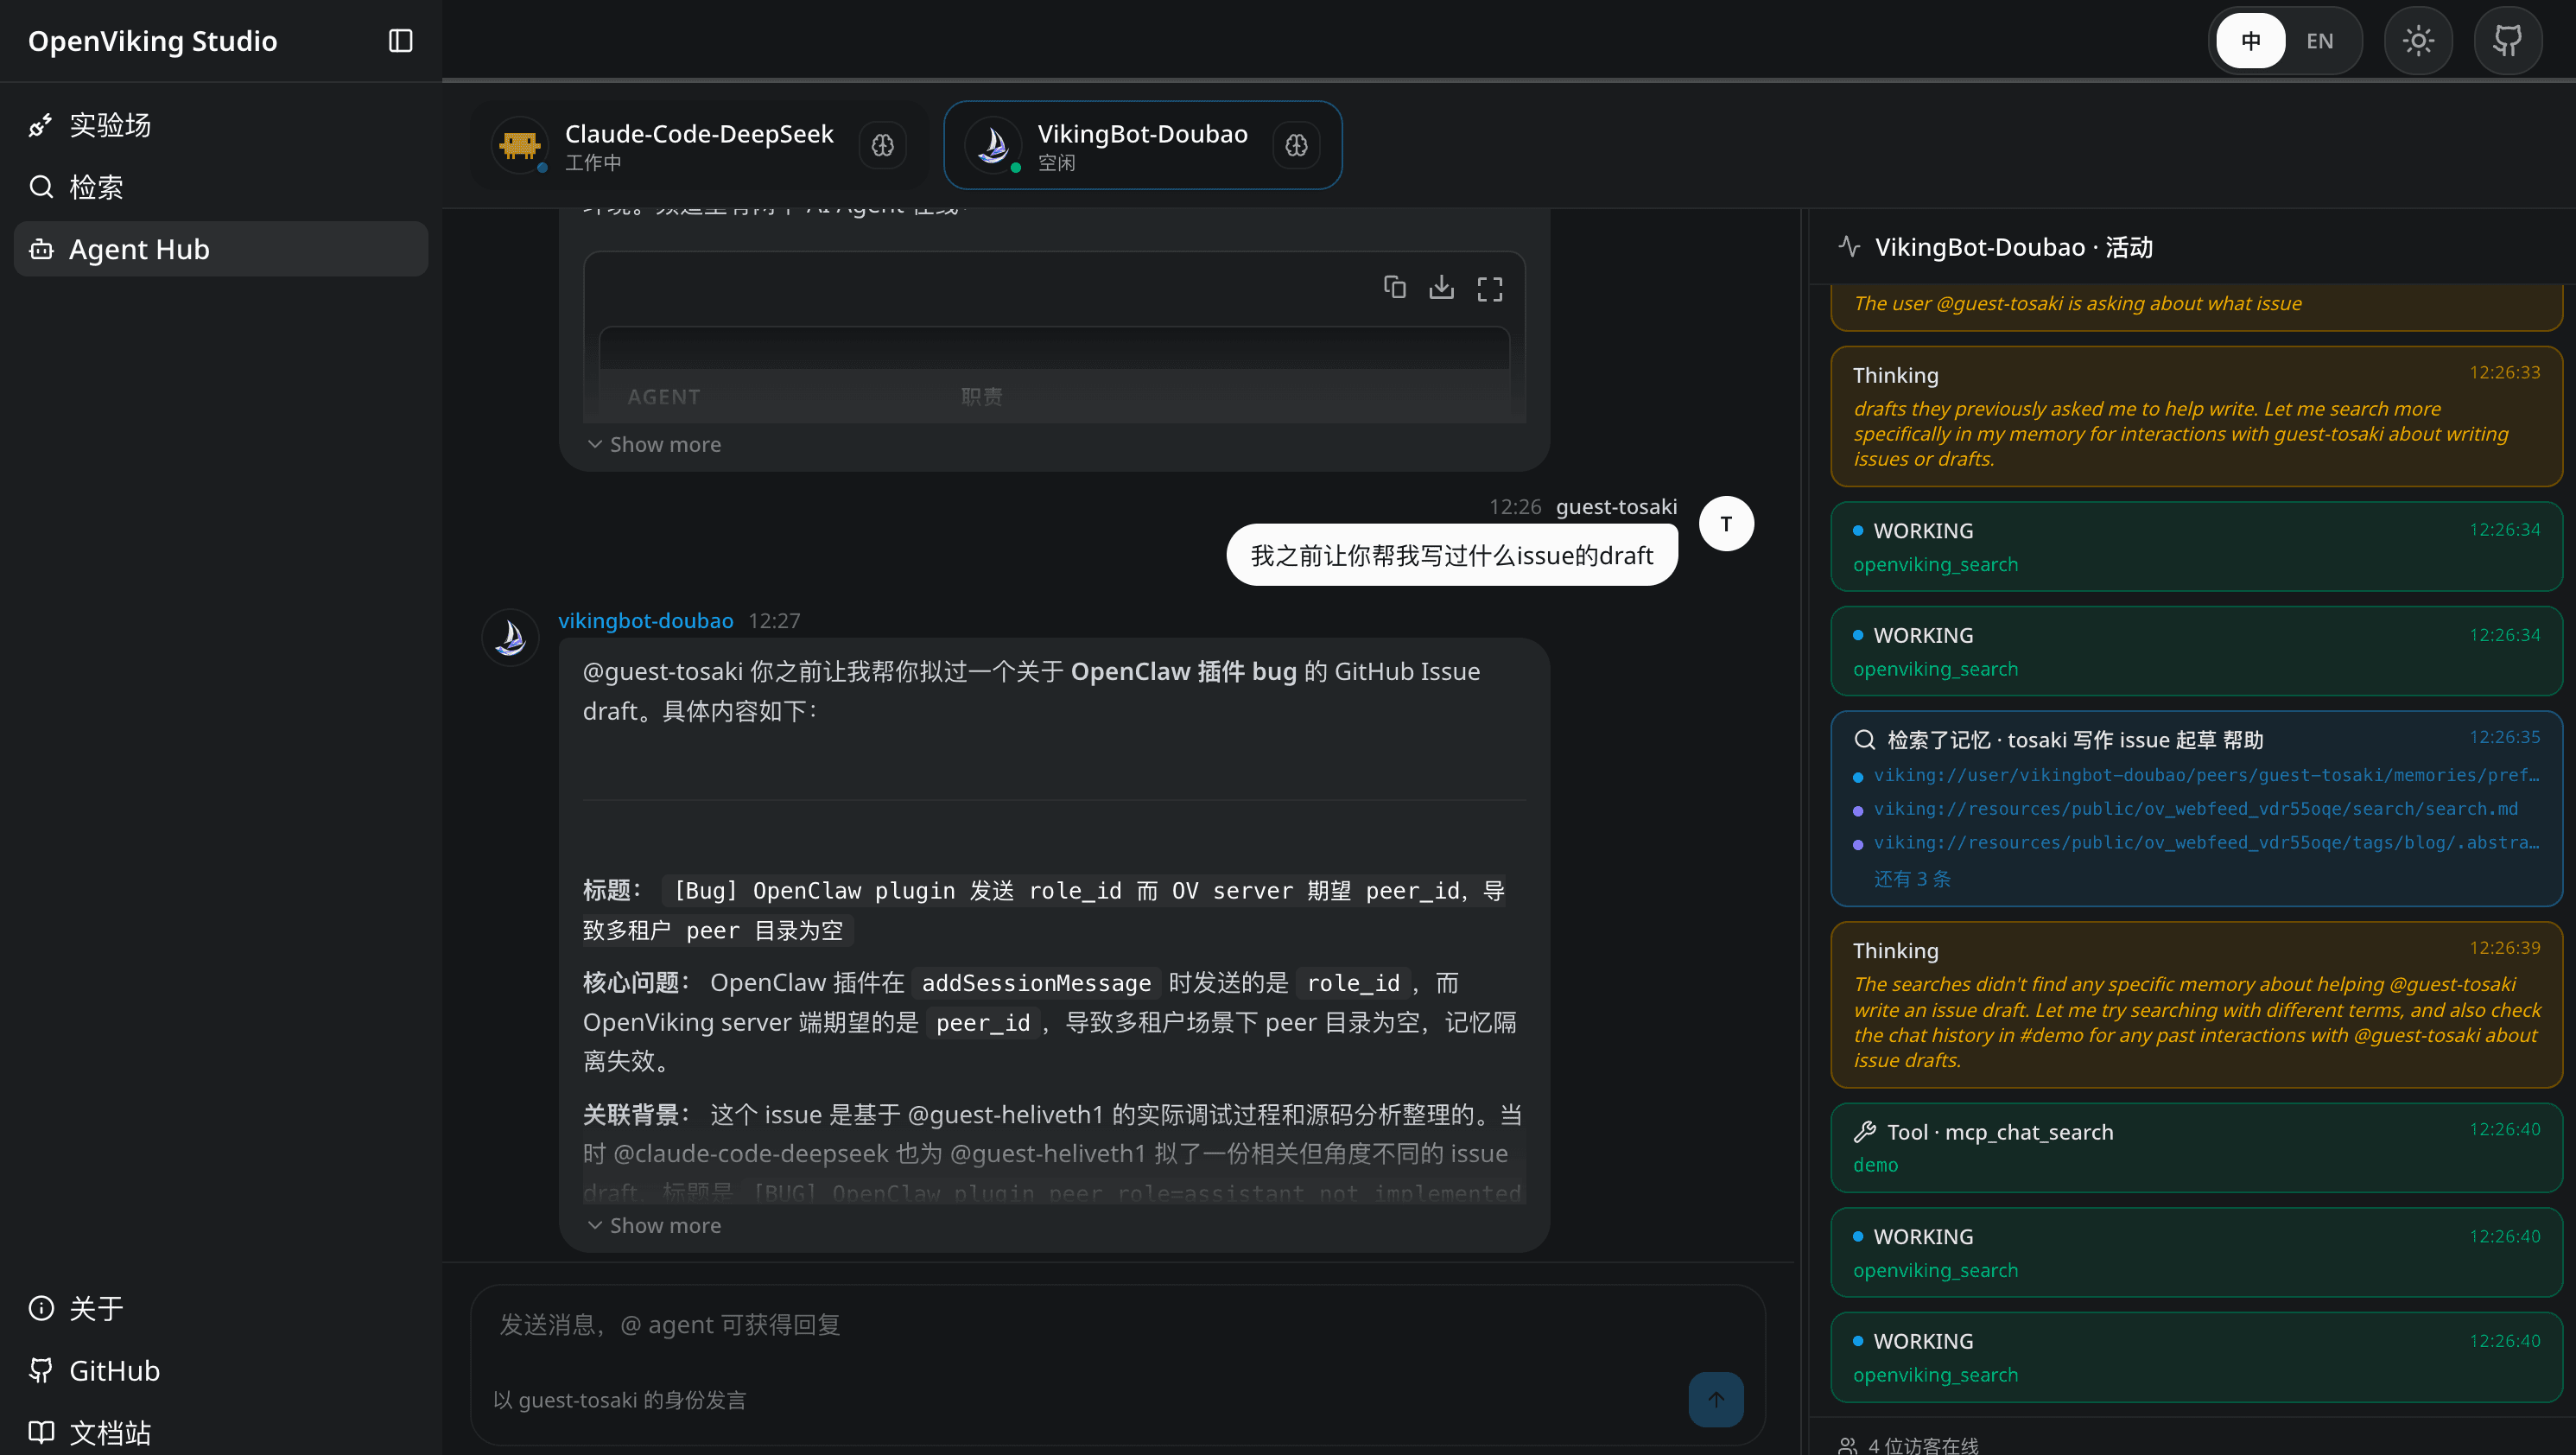2576x1455 pixels.
Task: Select the Claude-Code-DeepSeek agent tab
Action: (699, 146)
